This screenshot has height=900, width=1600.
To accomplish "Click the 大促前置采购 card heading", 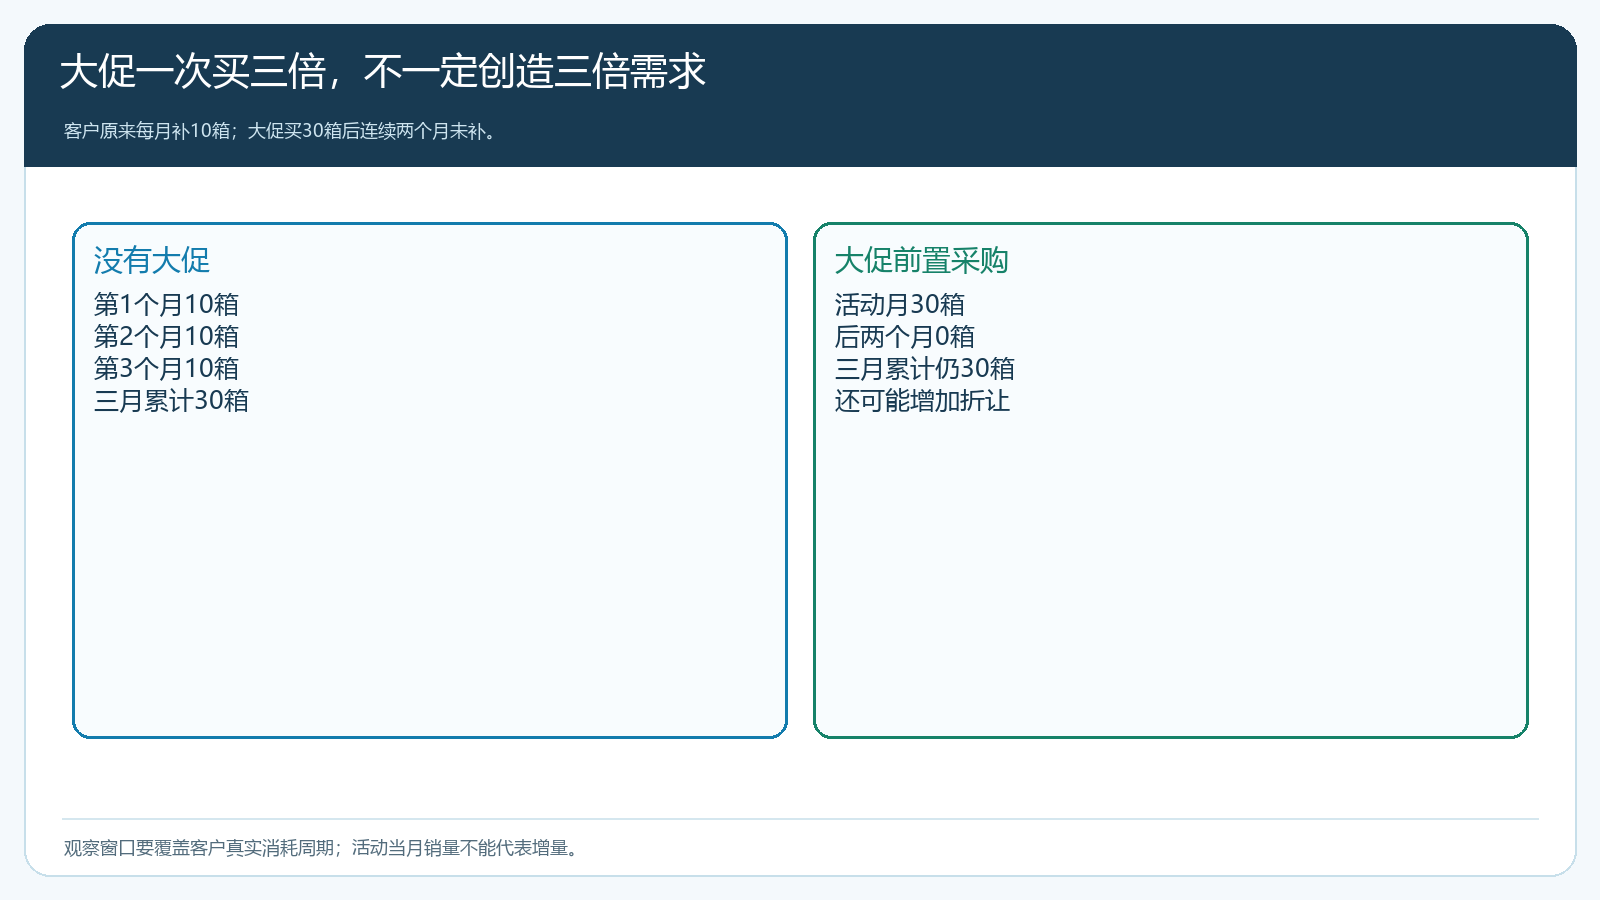I will (921, 260).
